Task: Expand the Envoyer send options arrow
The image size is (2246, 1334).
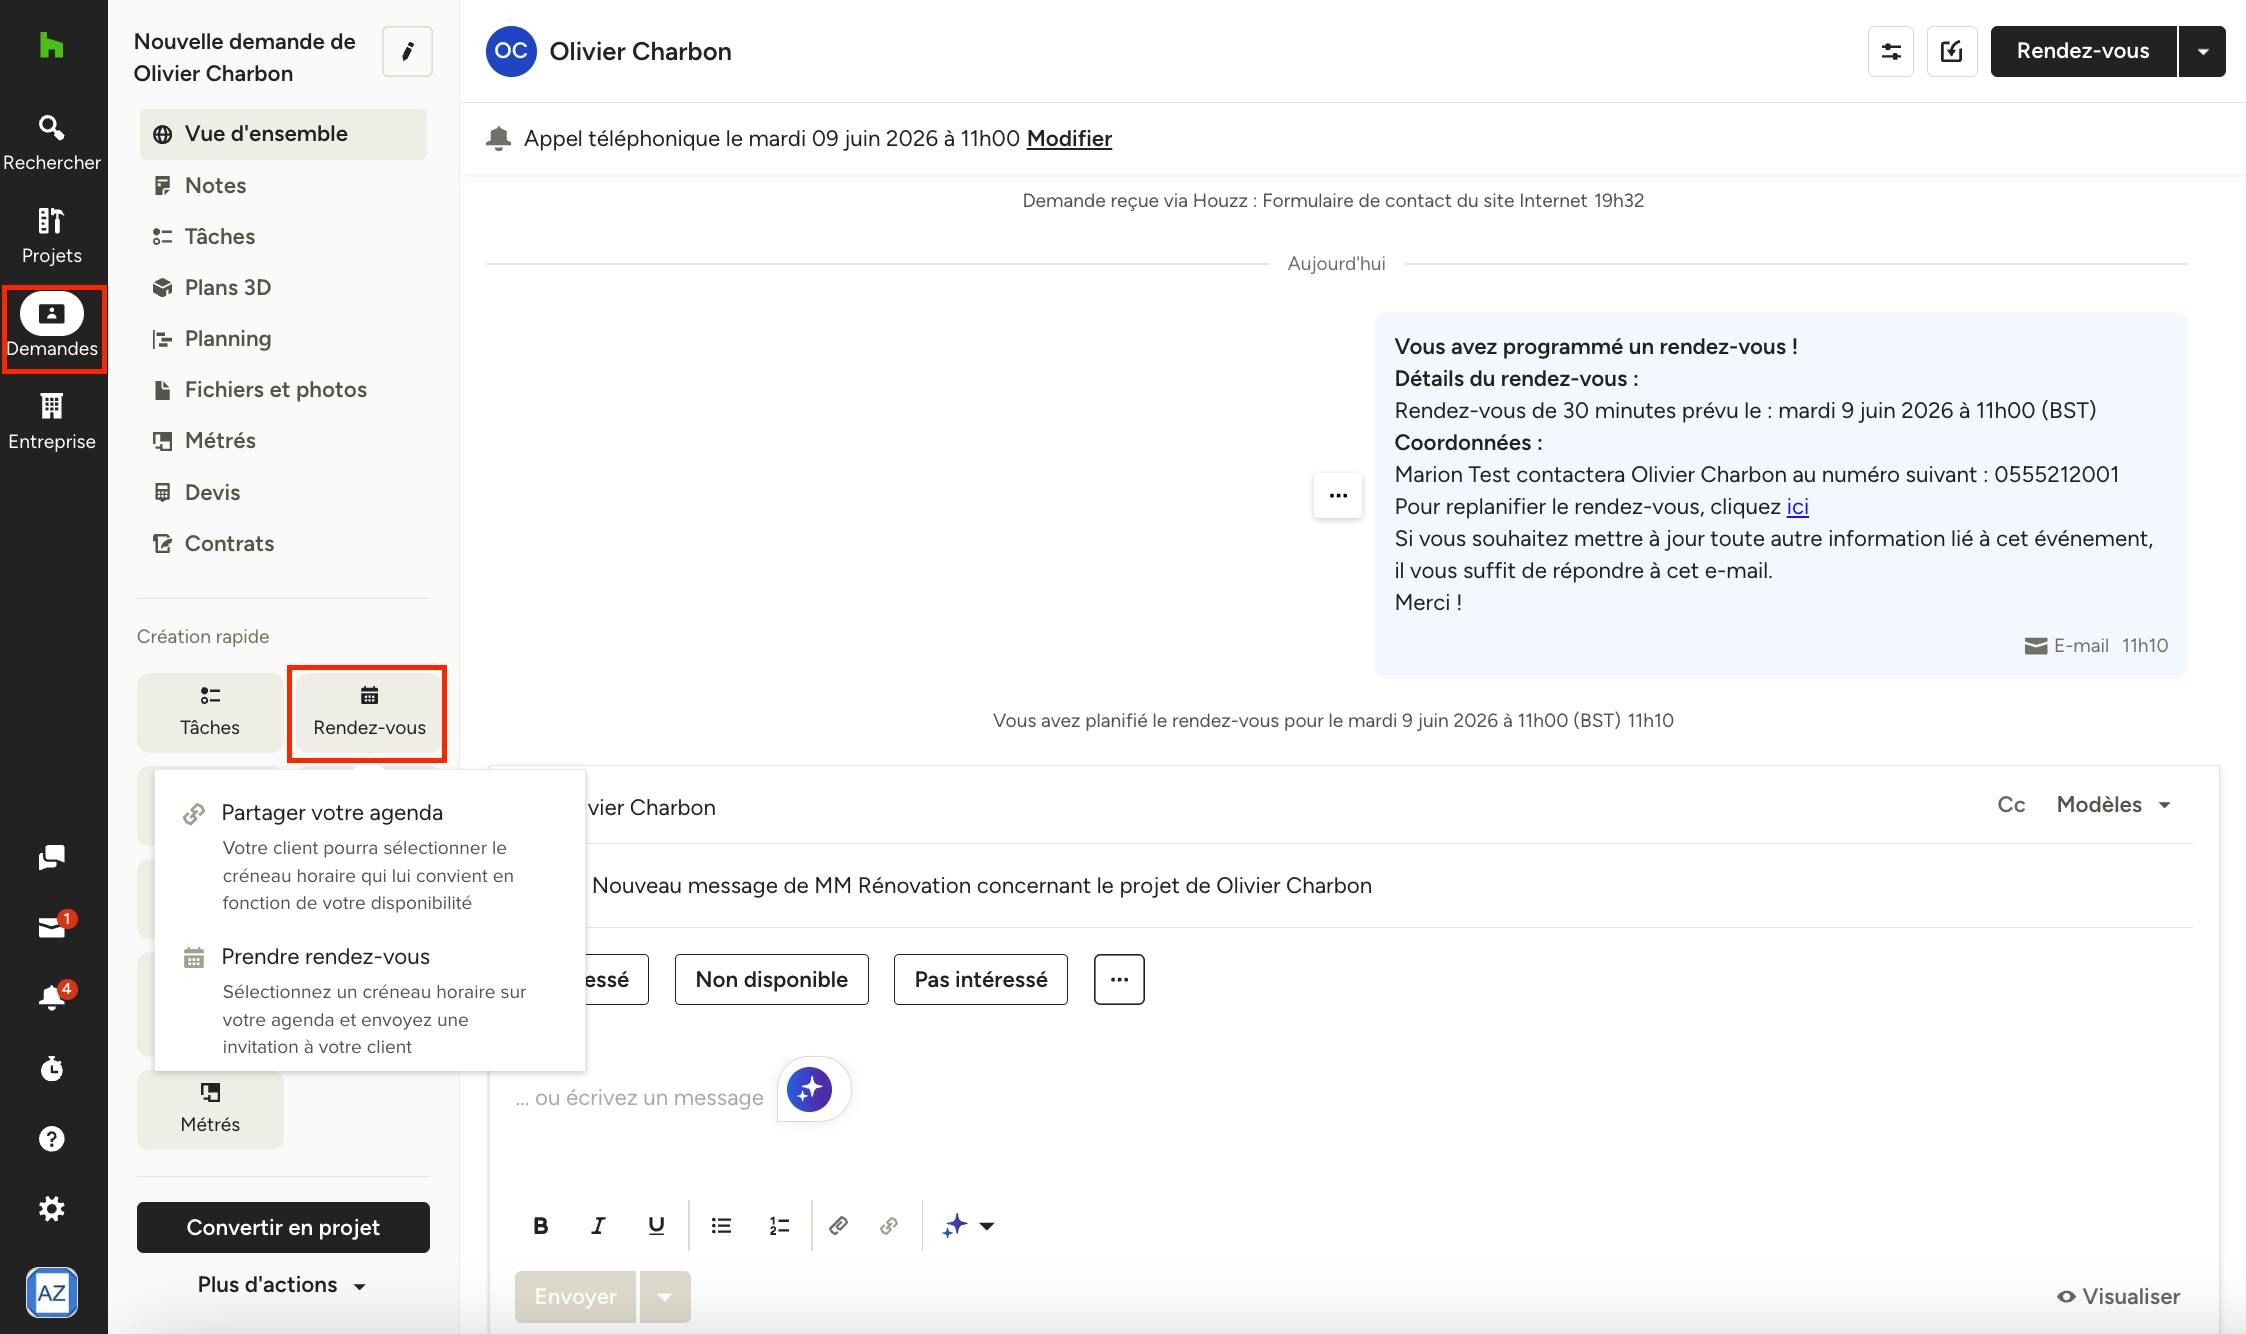Action: (x=664, y=1297)
